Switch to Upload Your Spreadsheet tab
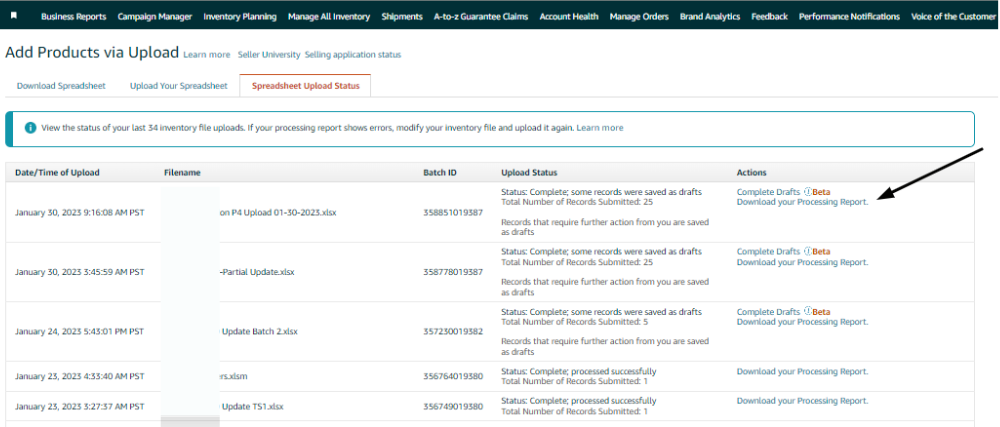Image resolution: width=1000 pixels, height=427 pixels. 179,85
